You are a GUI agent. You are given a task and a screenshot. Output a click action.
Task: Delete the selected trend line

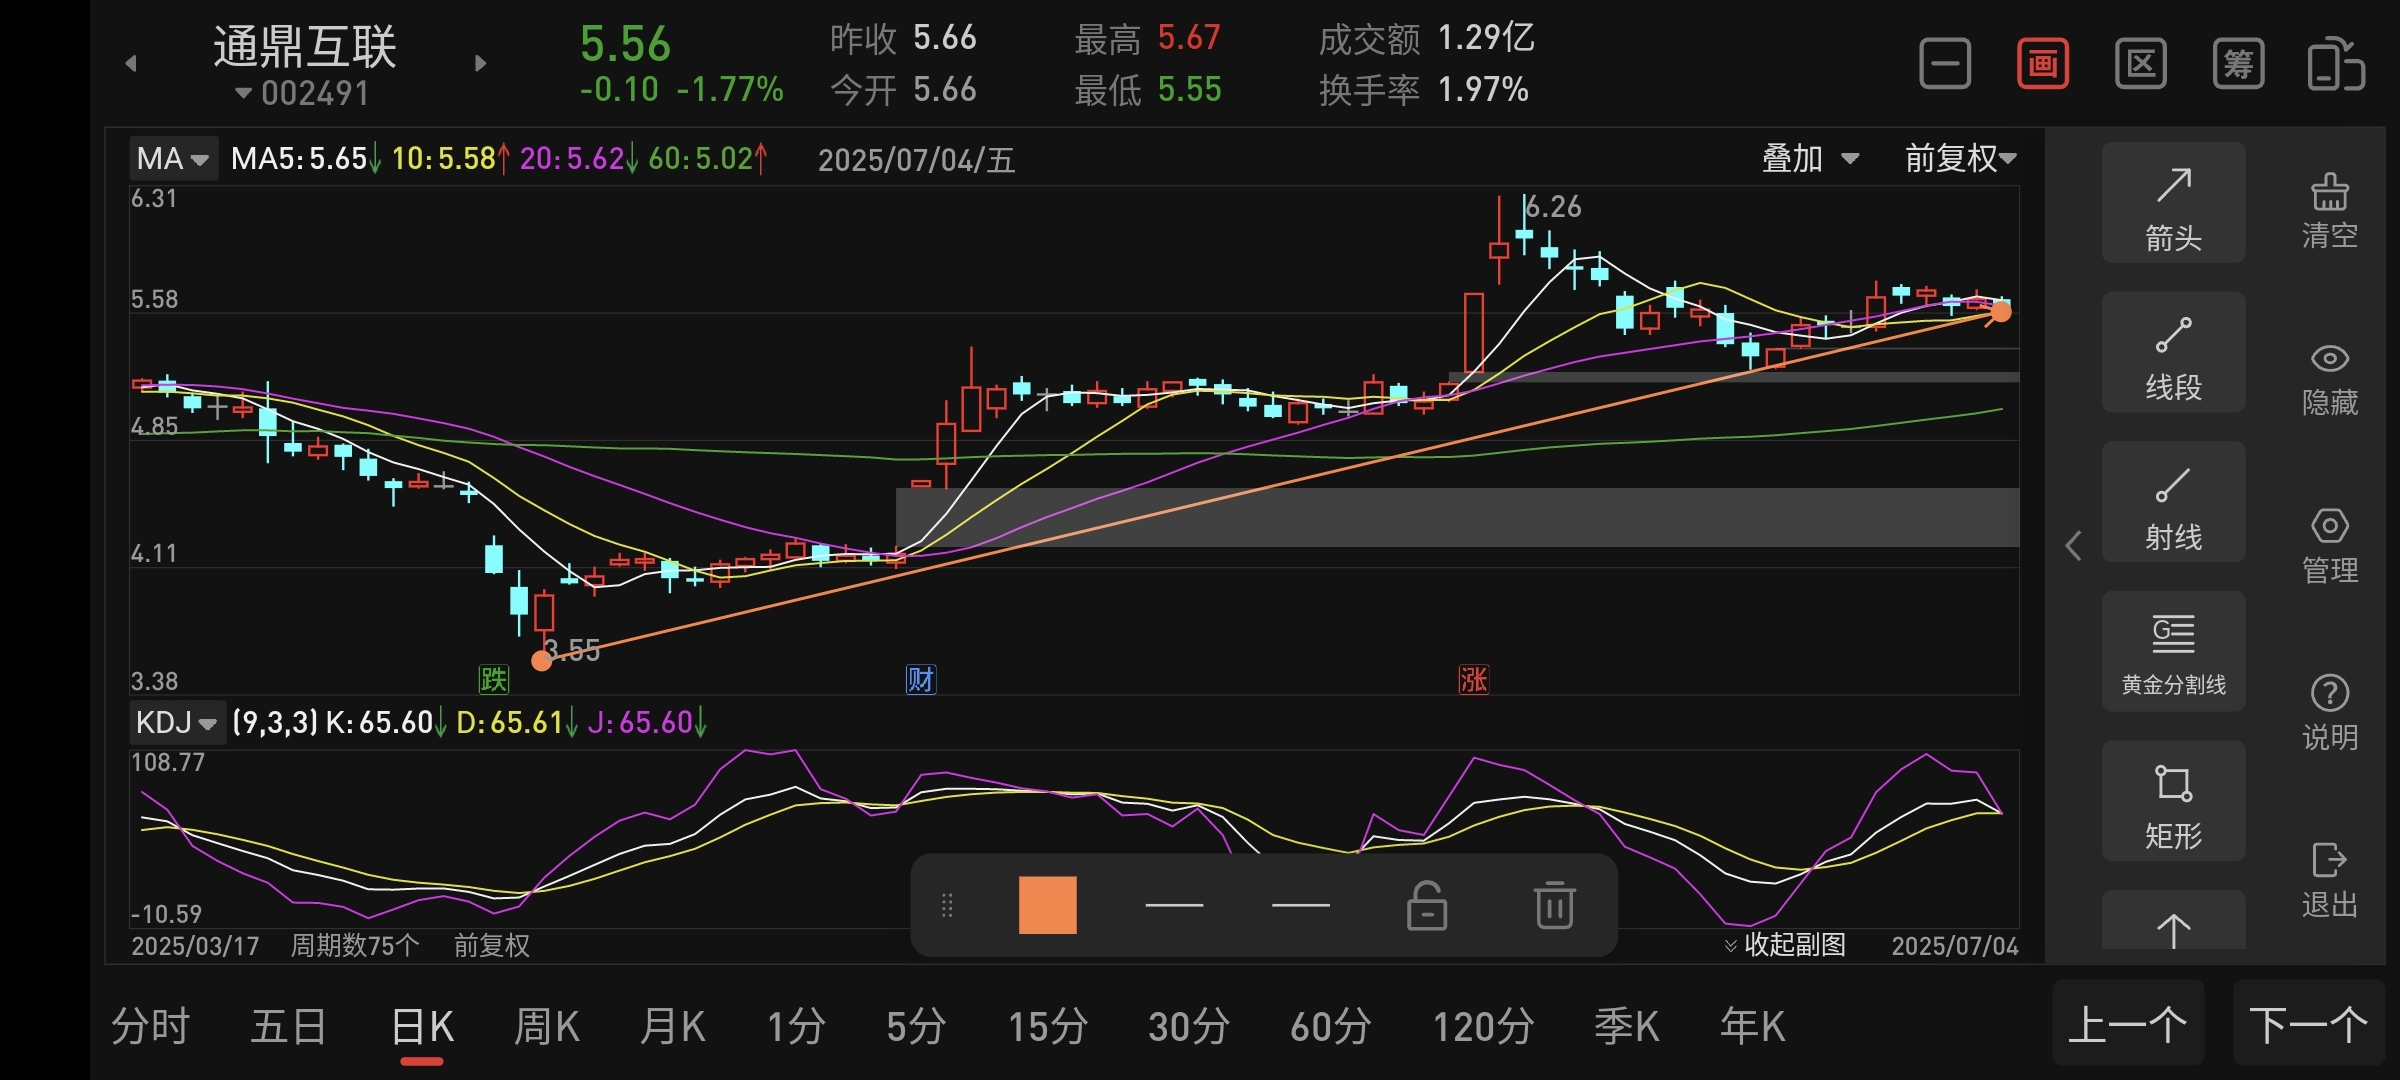coord(1554,905)
